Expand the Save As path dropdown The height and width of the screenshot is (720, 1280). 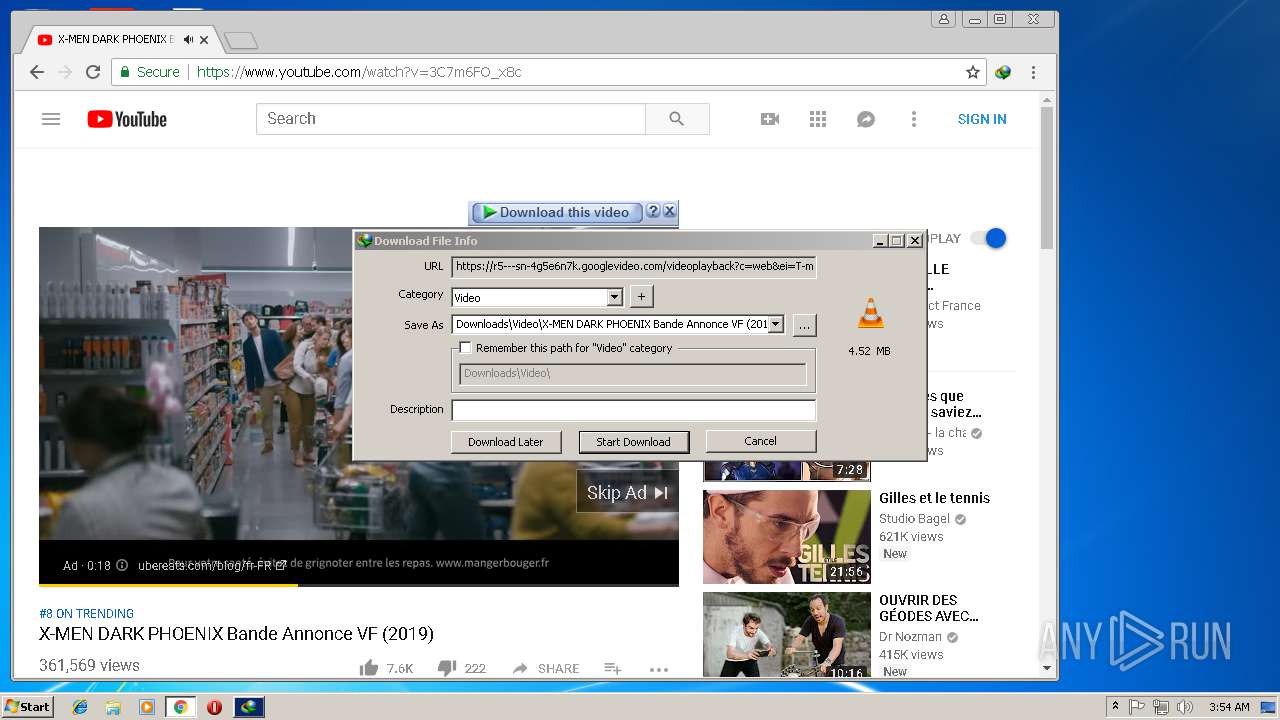pos(775,324)
